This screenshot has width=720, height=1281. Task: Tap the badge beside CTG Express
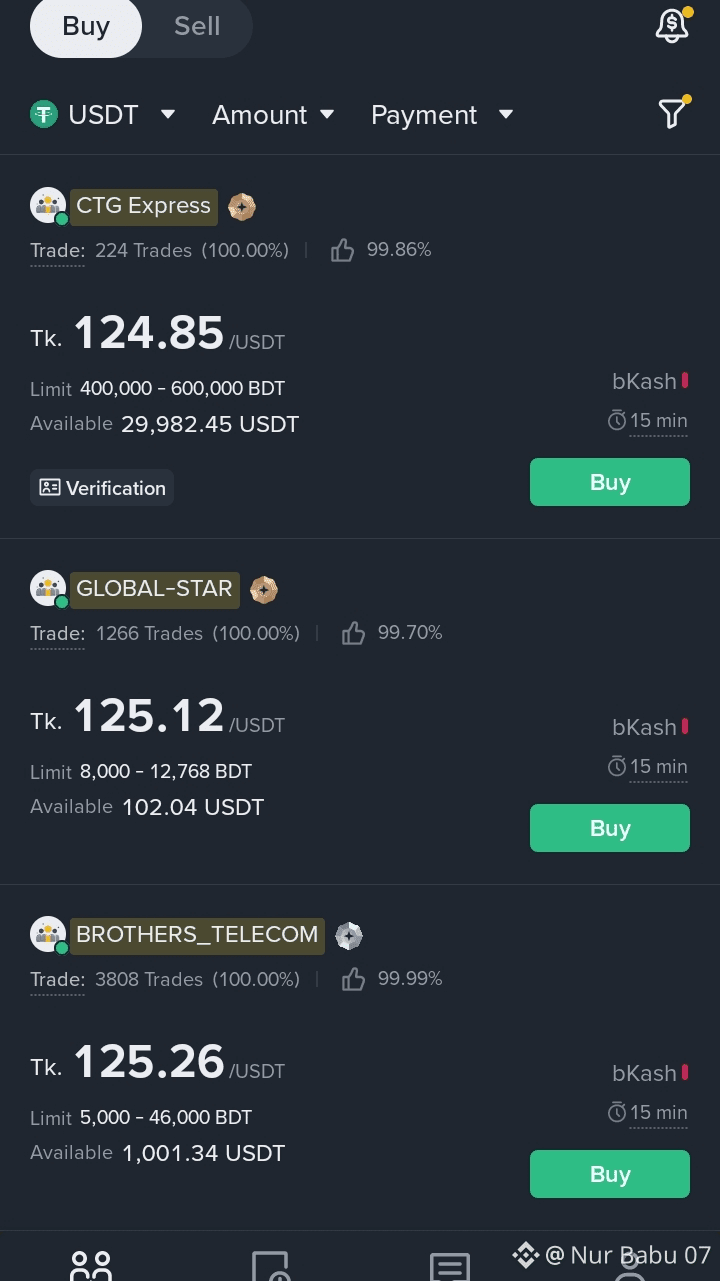(242, 207)
